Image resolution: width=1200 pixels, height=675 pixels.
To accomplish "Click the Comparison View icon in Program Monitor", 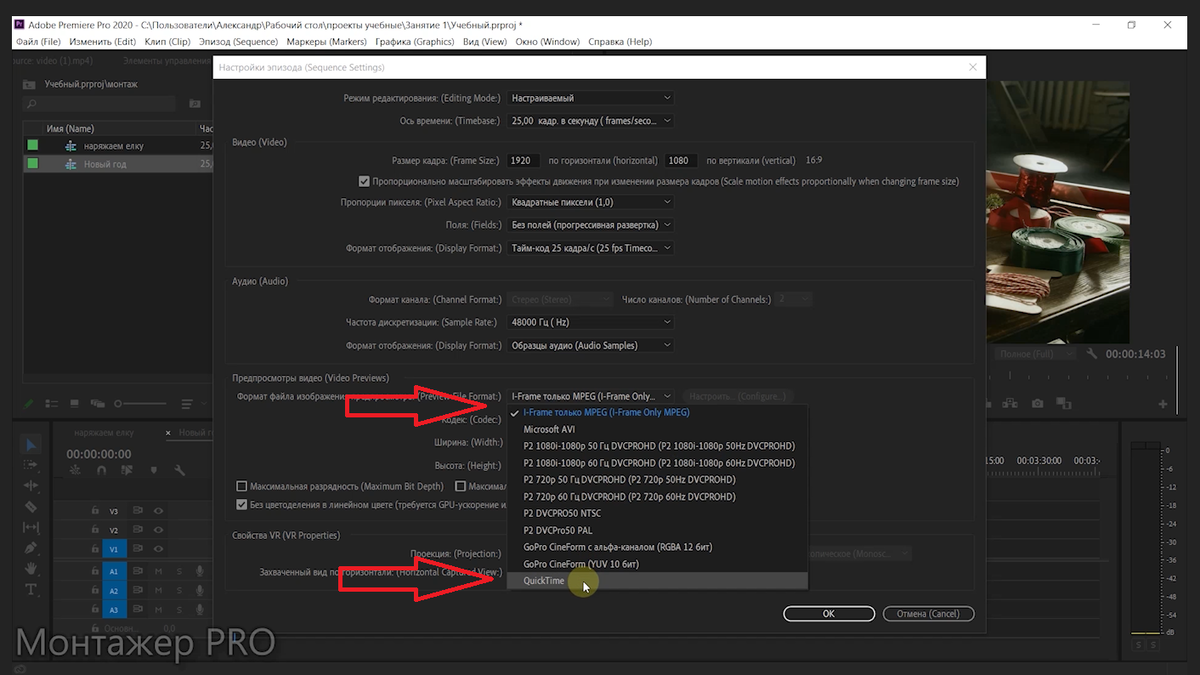I will (x=1065, y=404).
